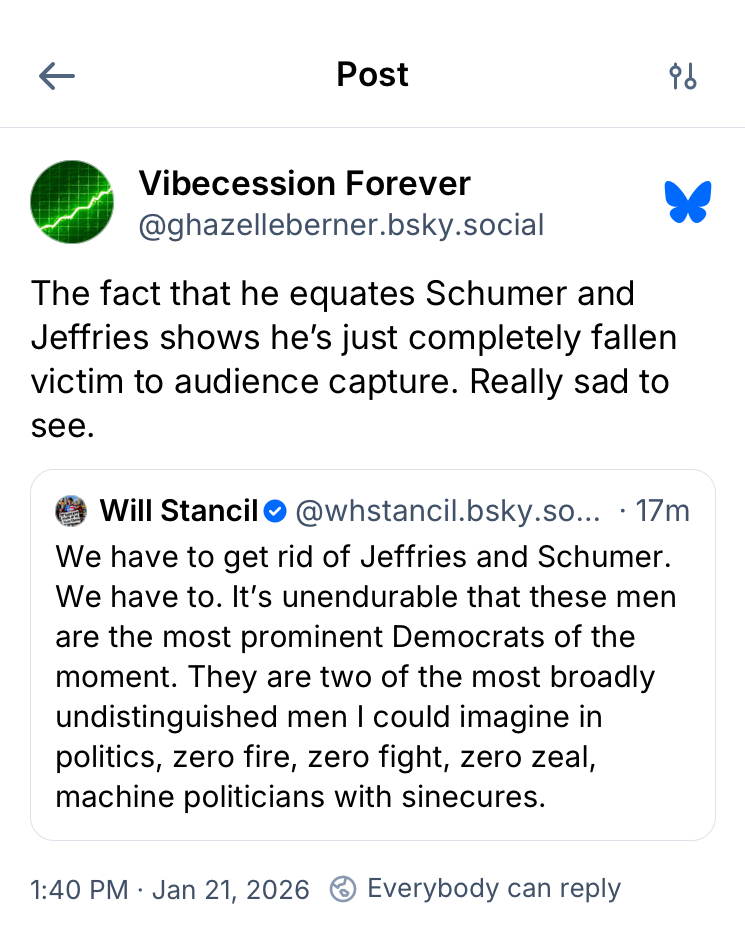Open the Vibecession Forever profile name
Image resolution: width=745 pixels, height=926 pixels.
[304, 184]
